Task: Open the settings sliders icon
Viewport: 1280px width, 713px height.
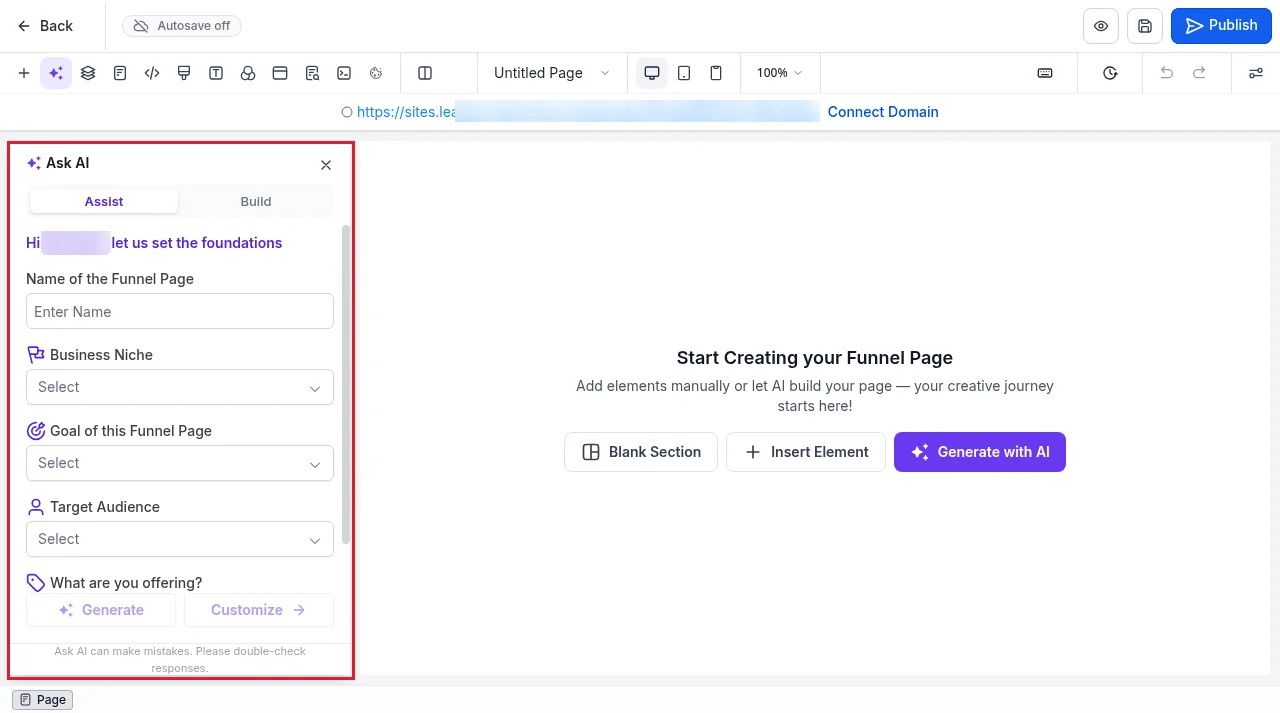Action: [1255, 73]
